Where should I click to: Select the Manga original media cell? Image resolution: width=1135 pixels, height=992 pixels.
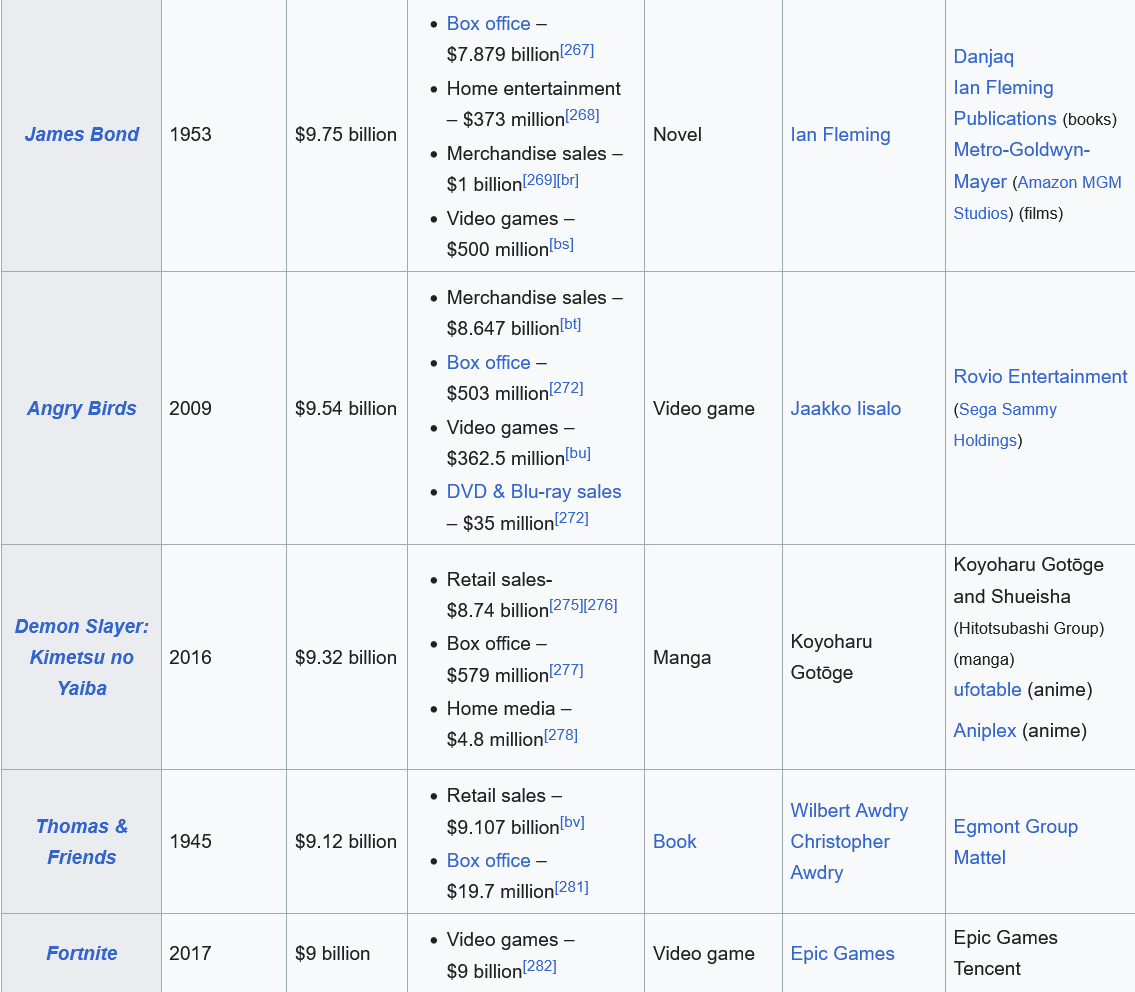713,657
